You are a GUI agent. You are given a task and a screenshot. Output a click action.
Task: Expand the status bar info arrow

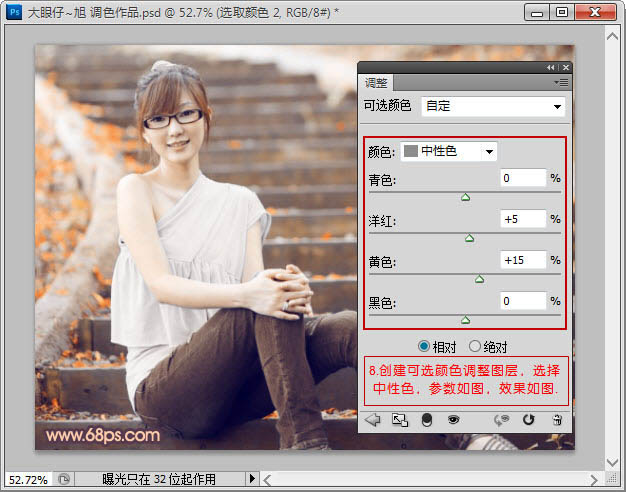click(250, 480)
